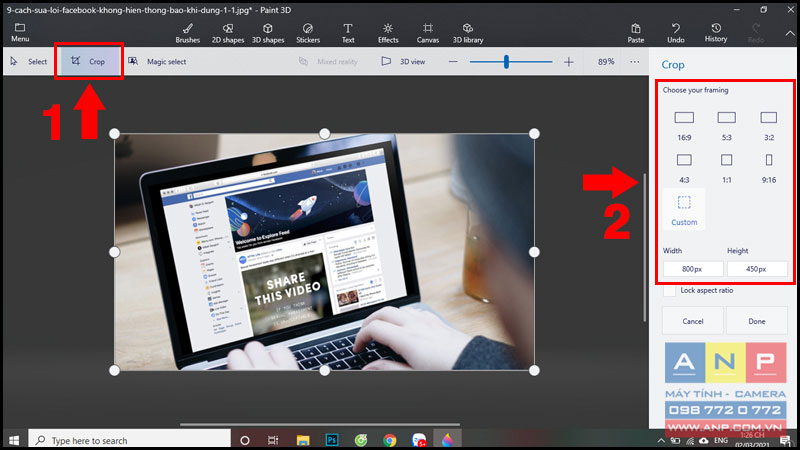The width and height of the screenshot is (800, 450).
Task: Select the 9:16 portrait framing preset
Action: pos(769,168)
